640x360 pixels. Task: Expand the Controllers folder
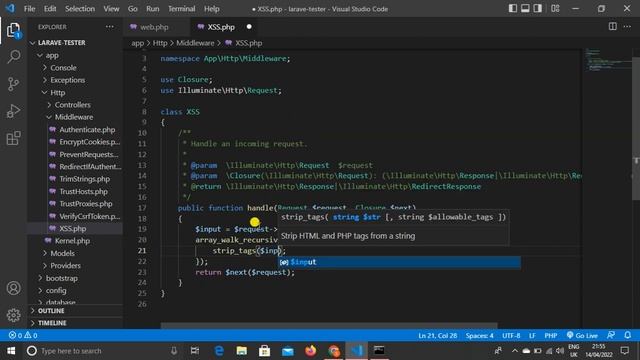point(73,105)
